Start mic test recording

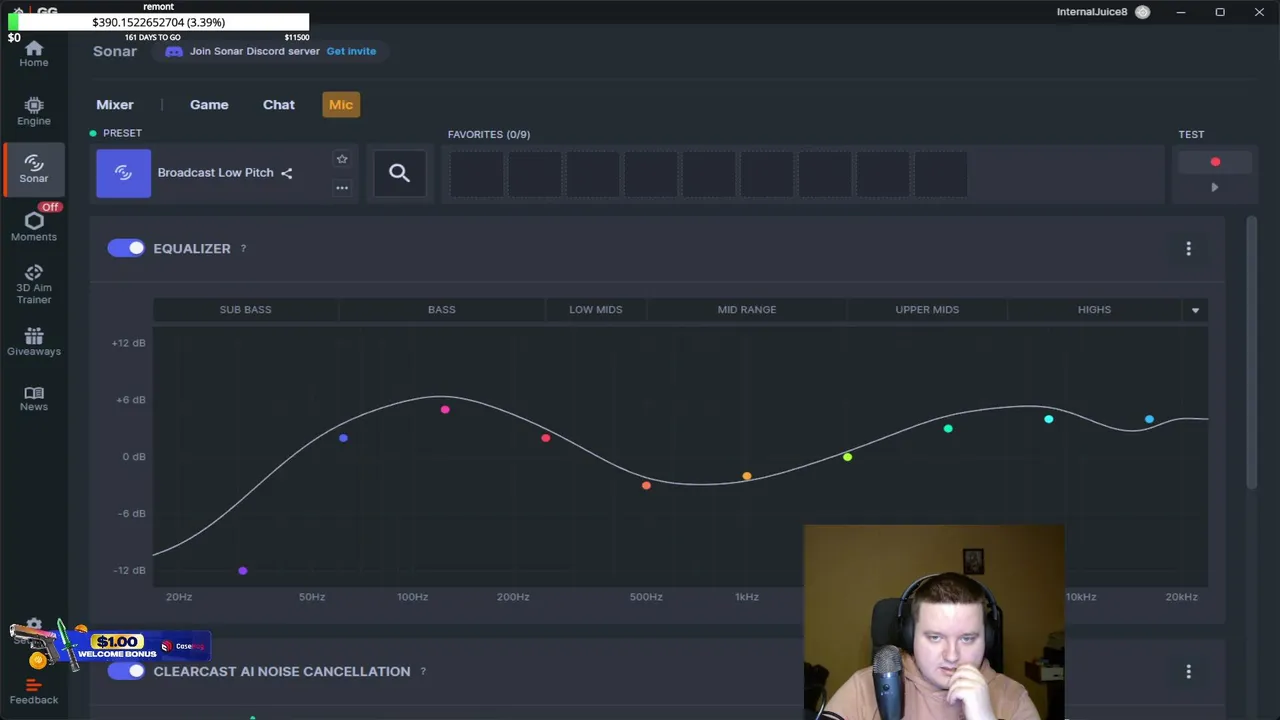pos(1215,162)
